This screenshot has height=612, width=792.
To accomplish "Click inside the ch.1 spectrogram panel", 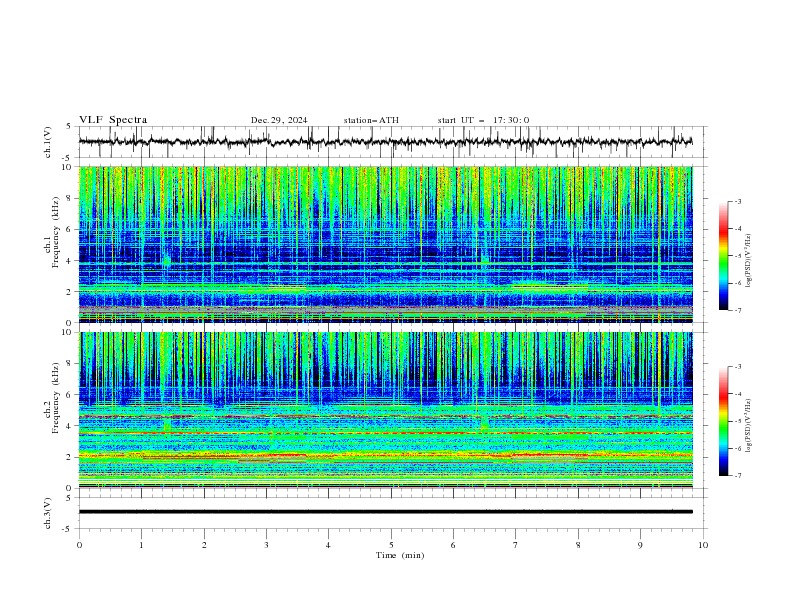I will [385, 244].
